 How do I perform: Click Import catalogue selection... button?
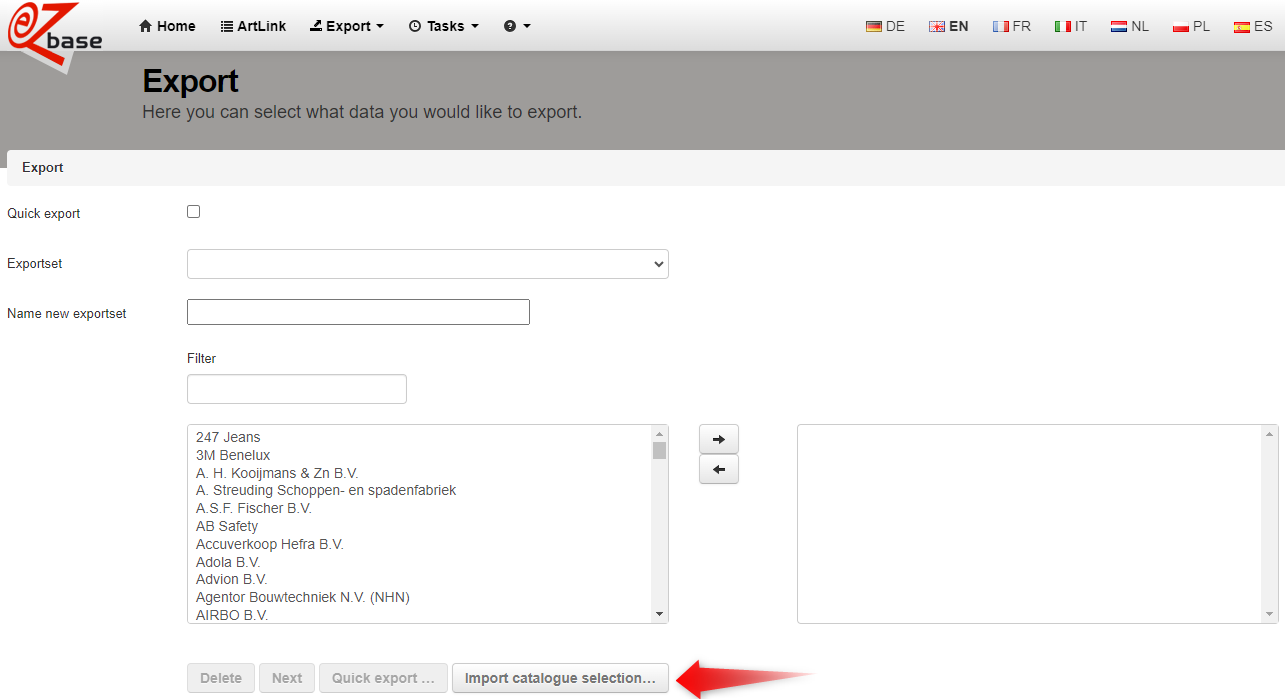[x=560, y=678]
